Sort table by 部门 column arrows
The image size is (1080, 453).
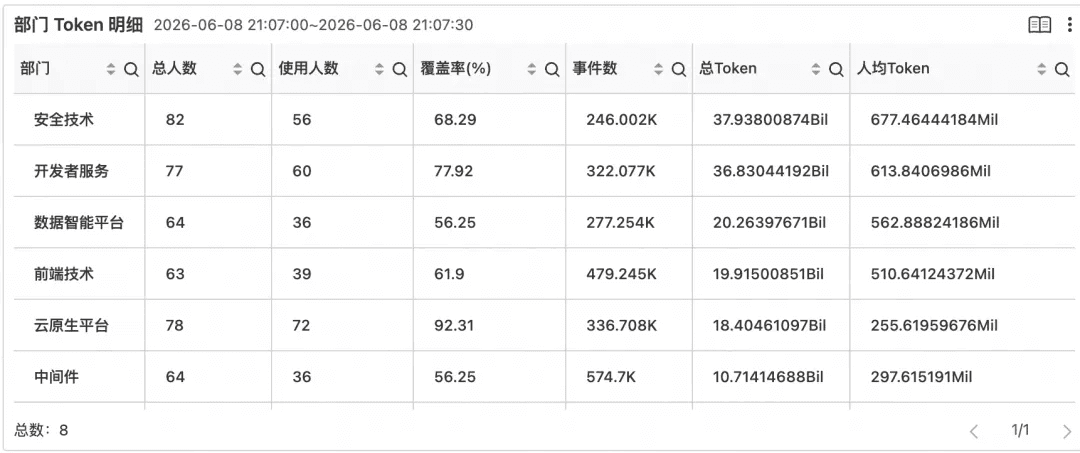point(111,70)
